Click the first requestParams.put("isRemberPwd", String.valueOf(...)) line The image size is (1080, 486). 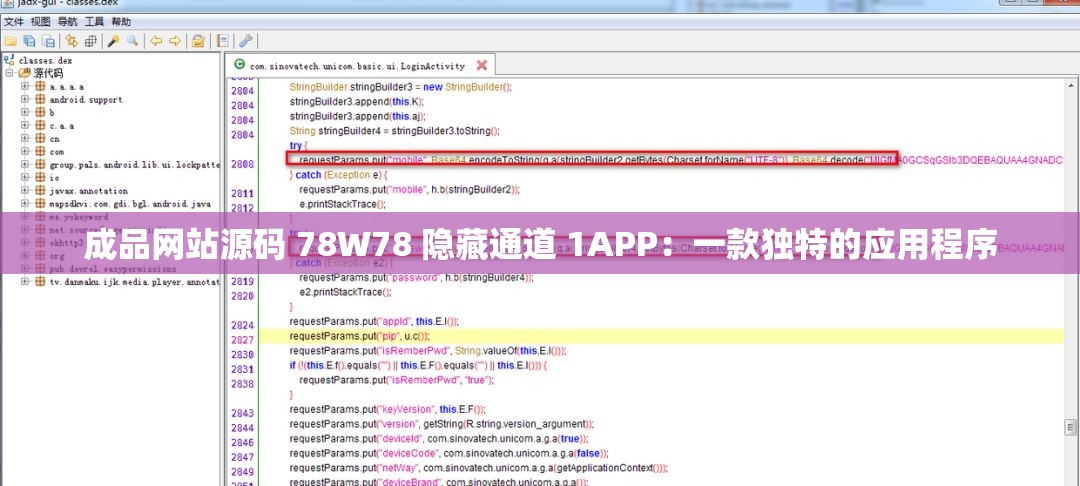coord(428,350)
